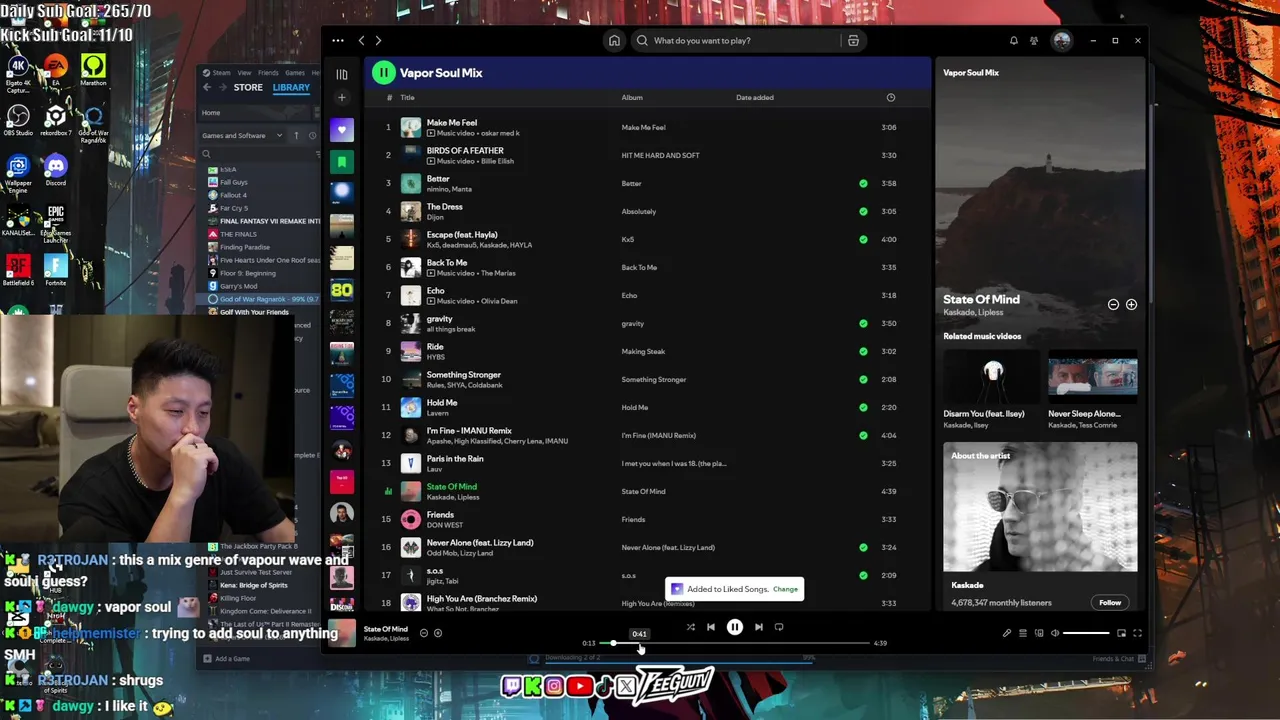Toggle shuffle in the Spotify player bar

[x=690, y=627]
